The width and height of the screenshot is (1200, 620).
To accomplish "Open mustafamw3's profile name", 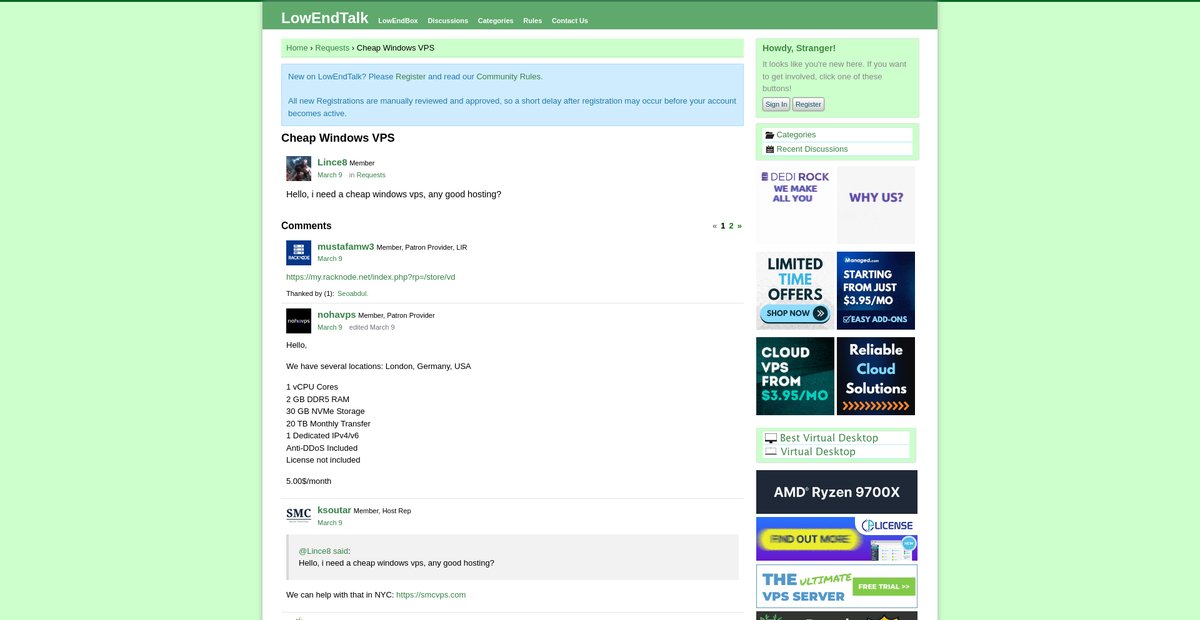I will 346,246.
